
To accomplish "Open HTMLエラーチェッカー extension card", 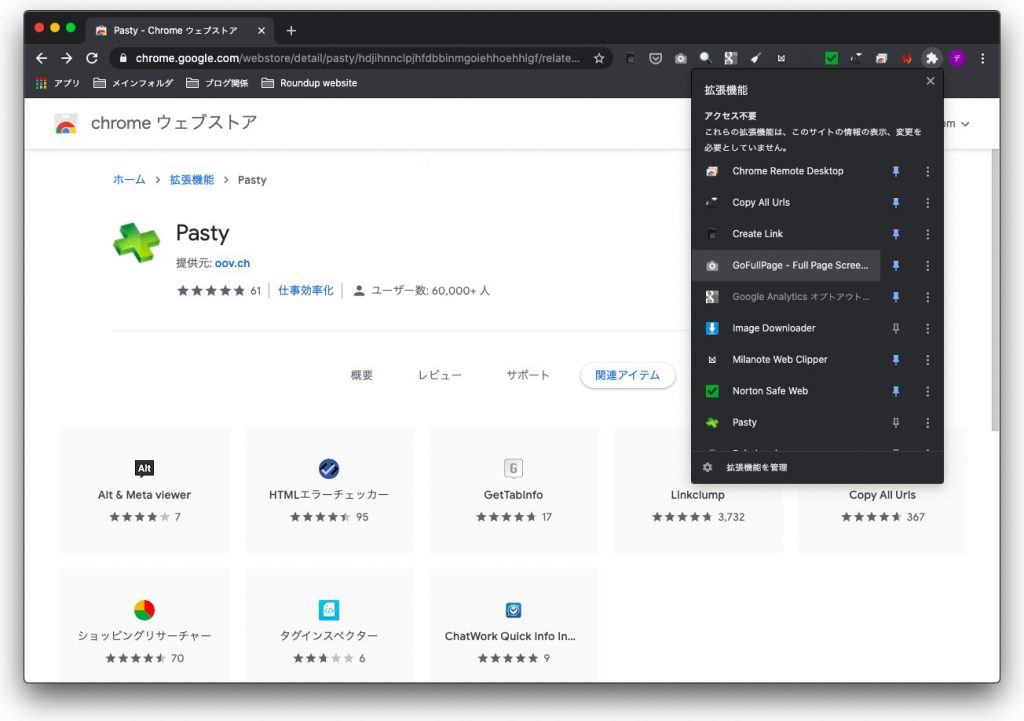I will 329,490.
